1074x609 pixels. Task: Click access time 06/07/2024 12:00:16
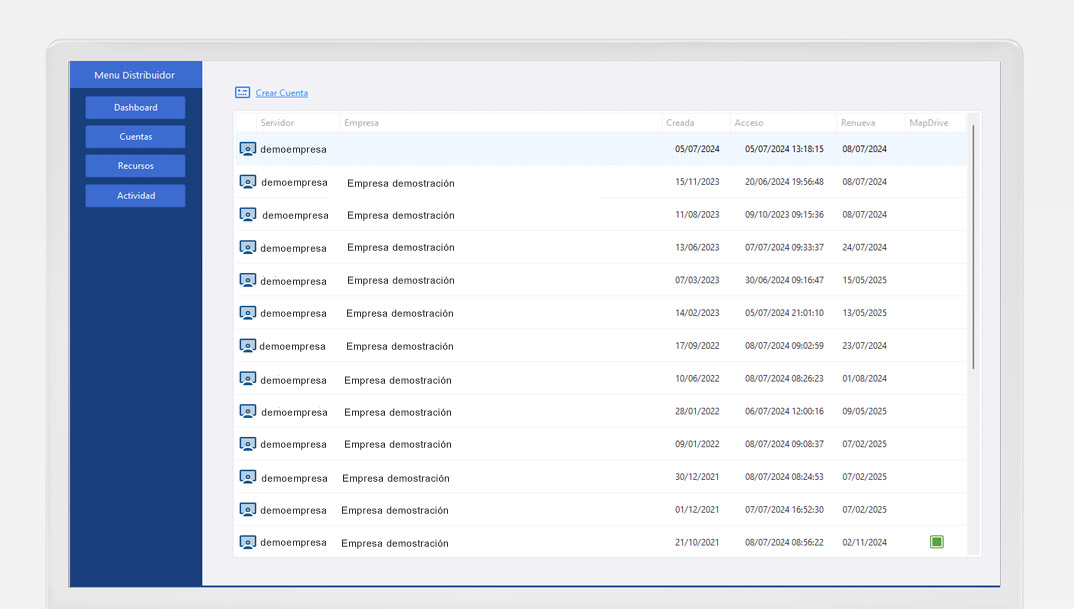tap(784, 411)
